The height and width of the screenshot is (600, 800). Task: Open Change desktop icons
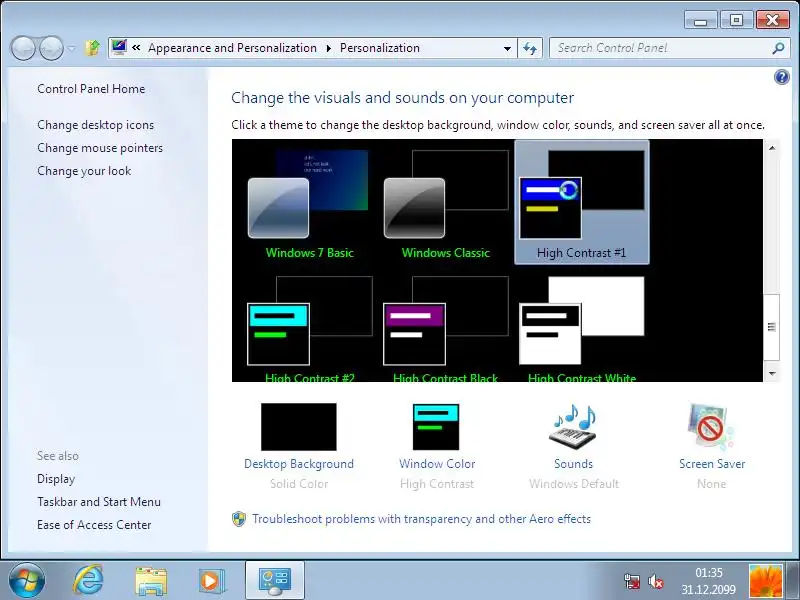click(x=95, y=125)
